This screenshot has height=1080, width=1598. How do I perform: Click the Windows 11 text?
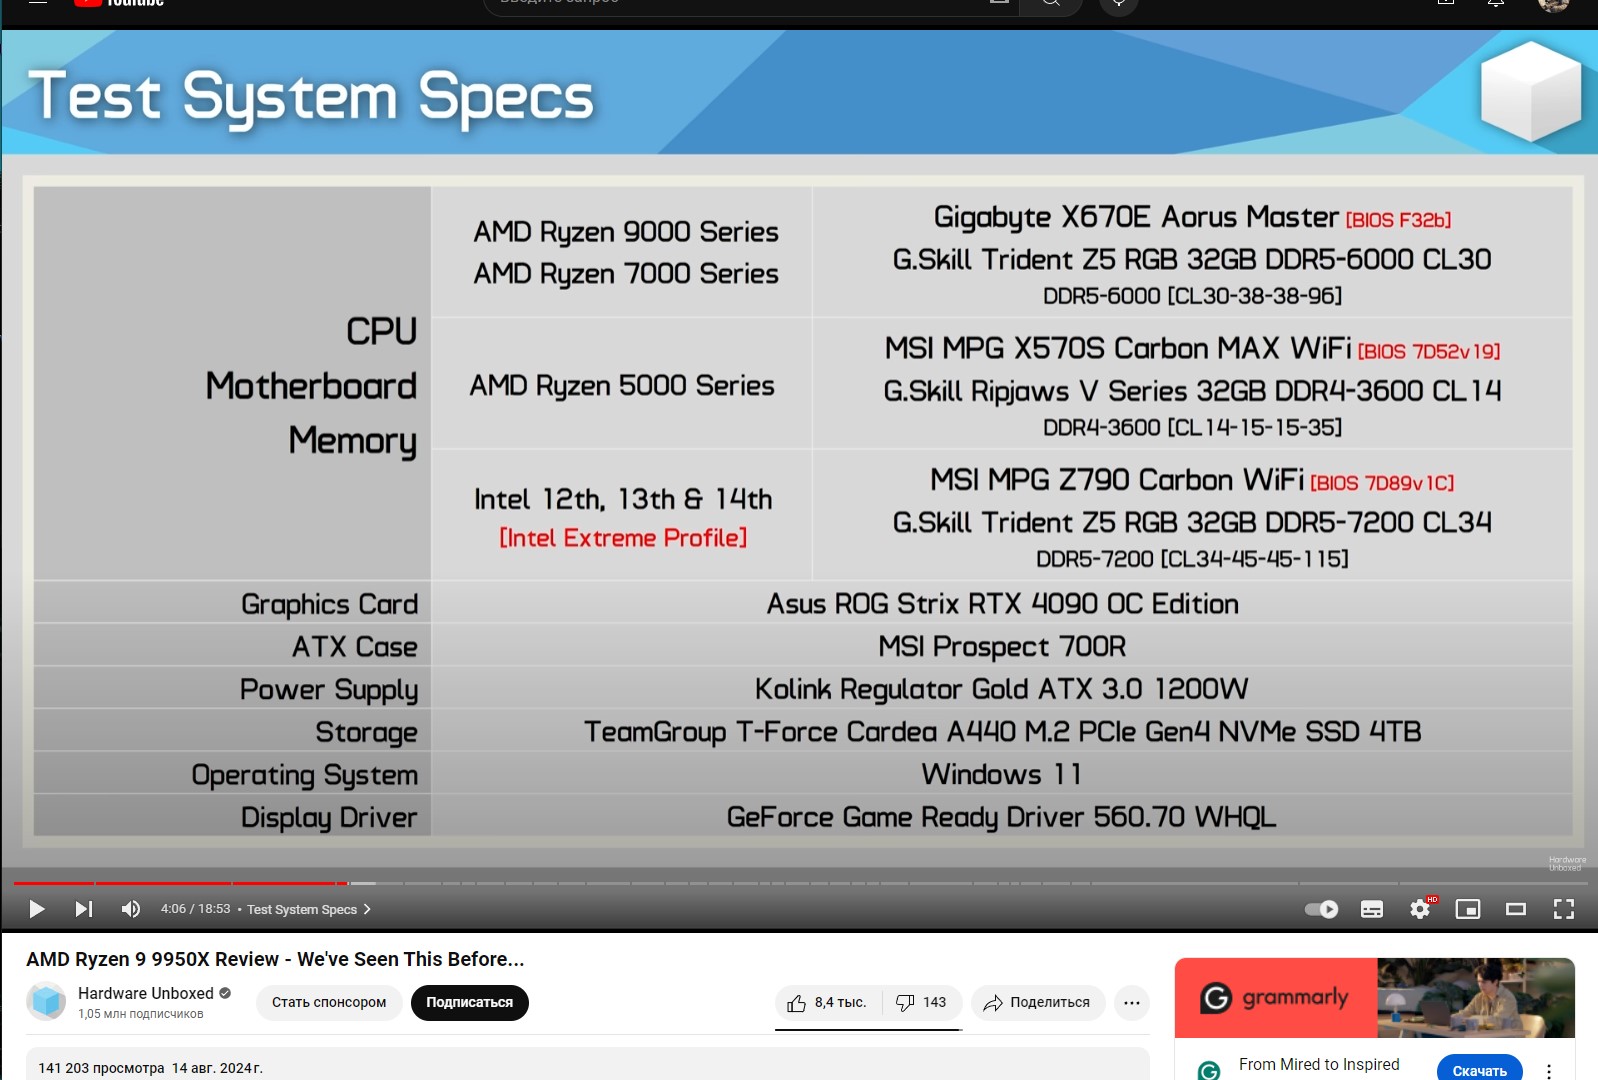click(x=1002, y=775)
